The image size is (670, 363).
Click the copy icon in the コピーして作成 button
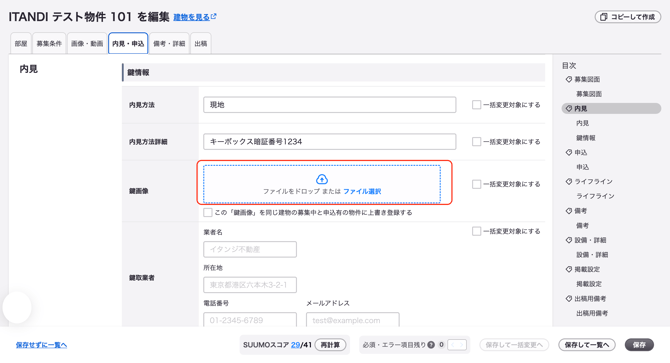tap(603, 17)
